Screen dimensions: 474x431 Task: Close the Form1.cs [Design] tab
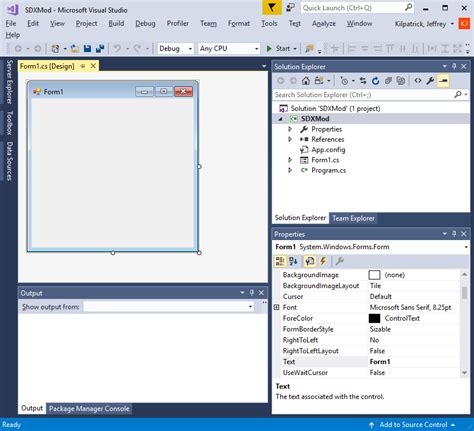93,66
